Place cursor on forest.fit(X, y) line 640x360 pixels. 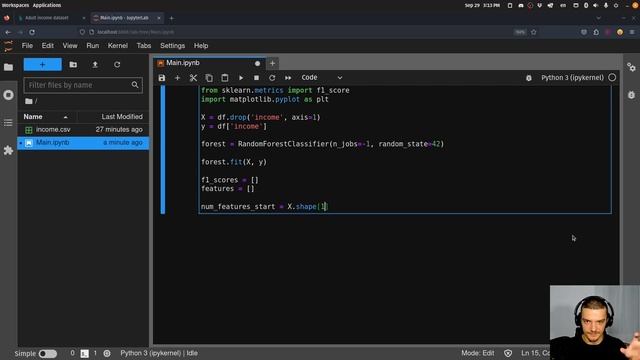coord(233,162)
